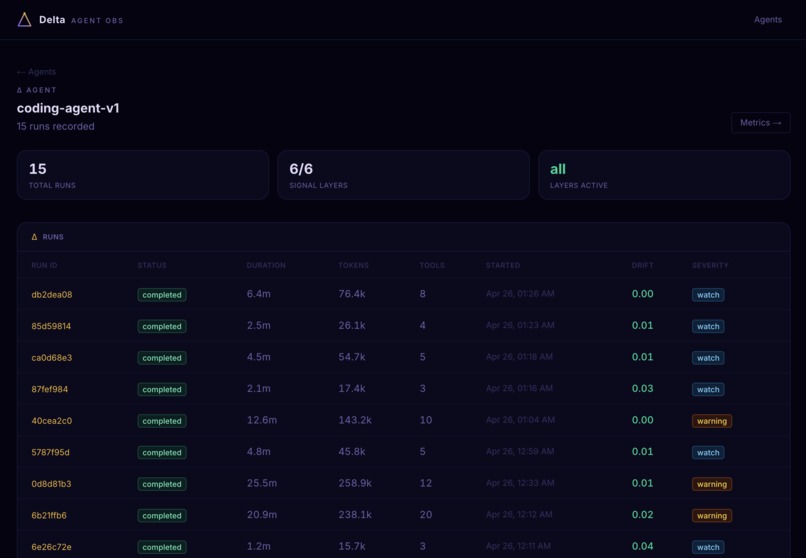Click drift value 0.03
The width and height of the screenshot is (806, 558).
pyautogui.click(x=643, y=388)
